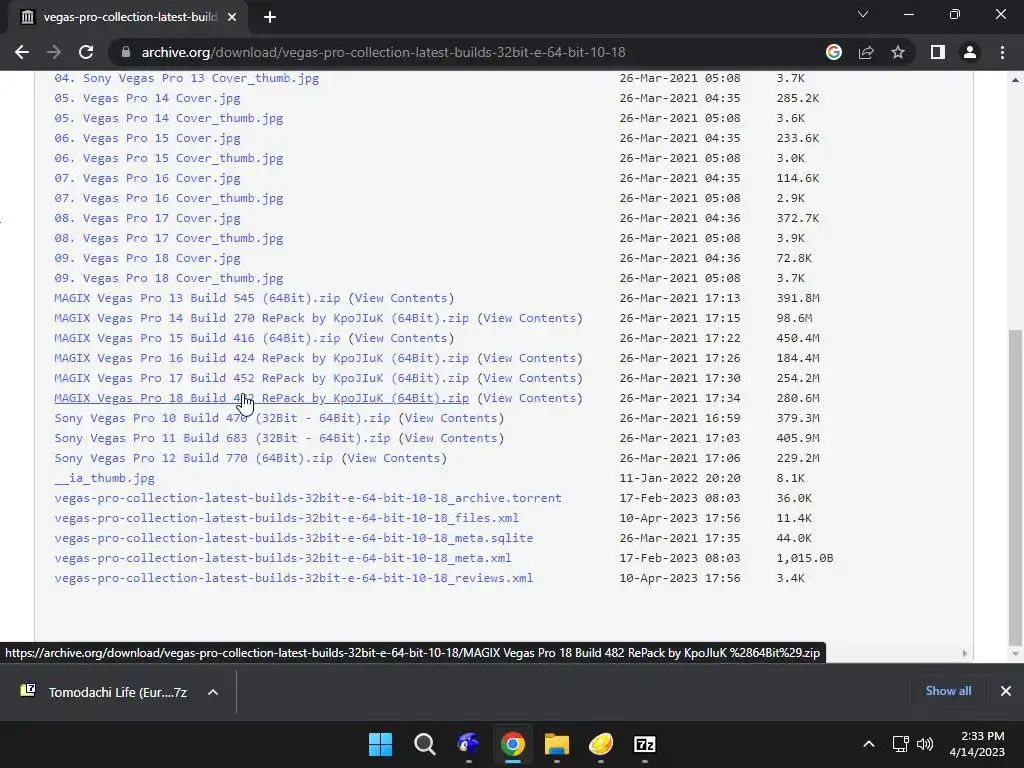This screenshot has height=768, width=1024.
Task: Download Sony Vegas Pro 11 Build 683 zip
Action: (x=222, y=438)
